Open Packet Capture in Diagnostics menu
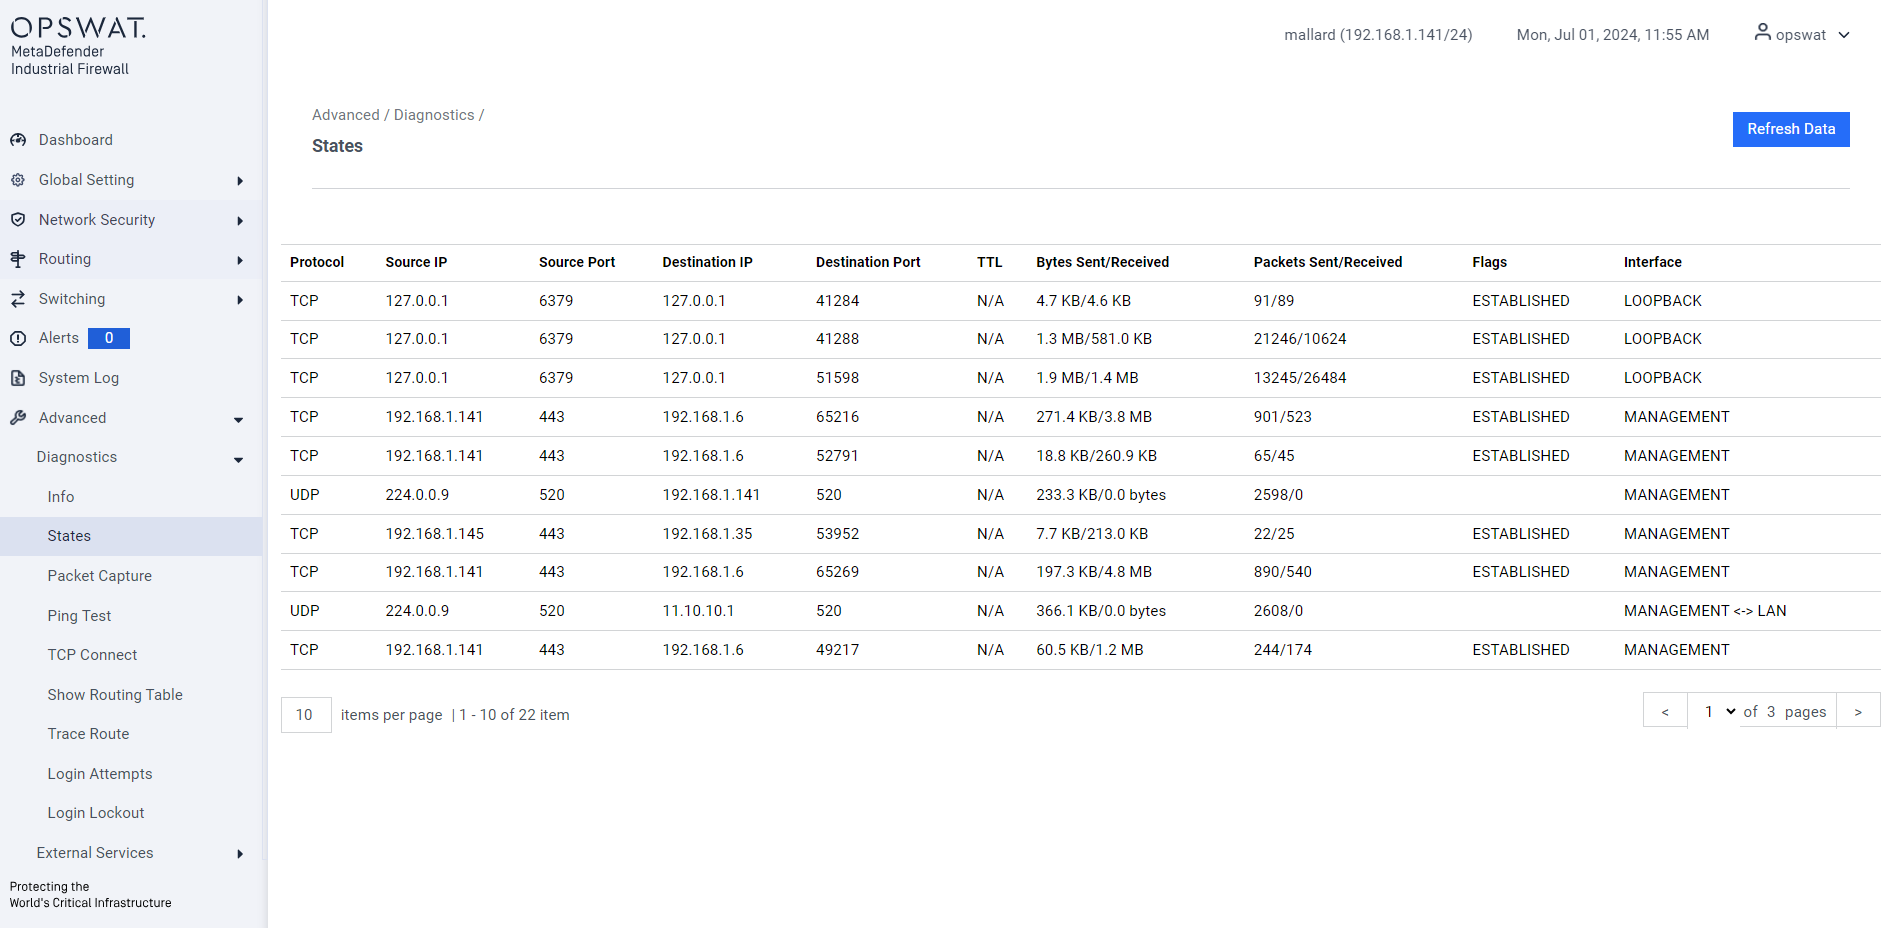 (x=100, y=576)
